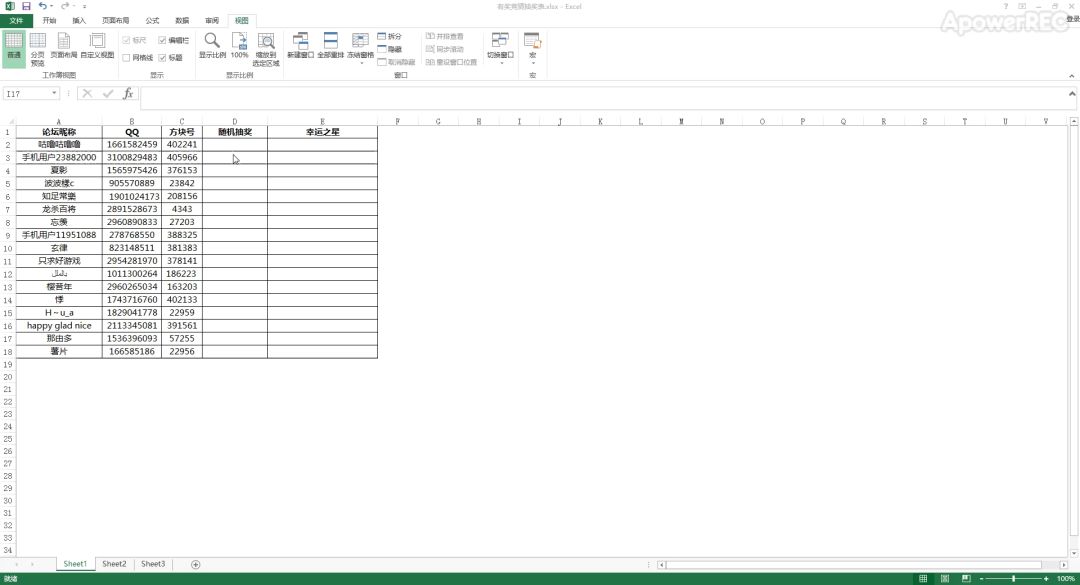1080x585 pixels.
Task: Click Zoom to Selection (缩放到选定区域)
Action: click(267, 45)
